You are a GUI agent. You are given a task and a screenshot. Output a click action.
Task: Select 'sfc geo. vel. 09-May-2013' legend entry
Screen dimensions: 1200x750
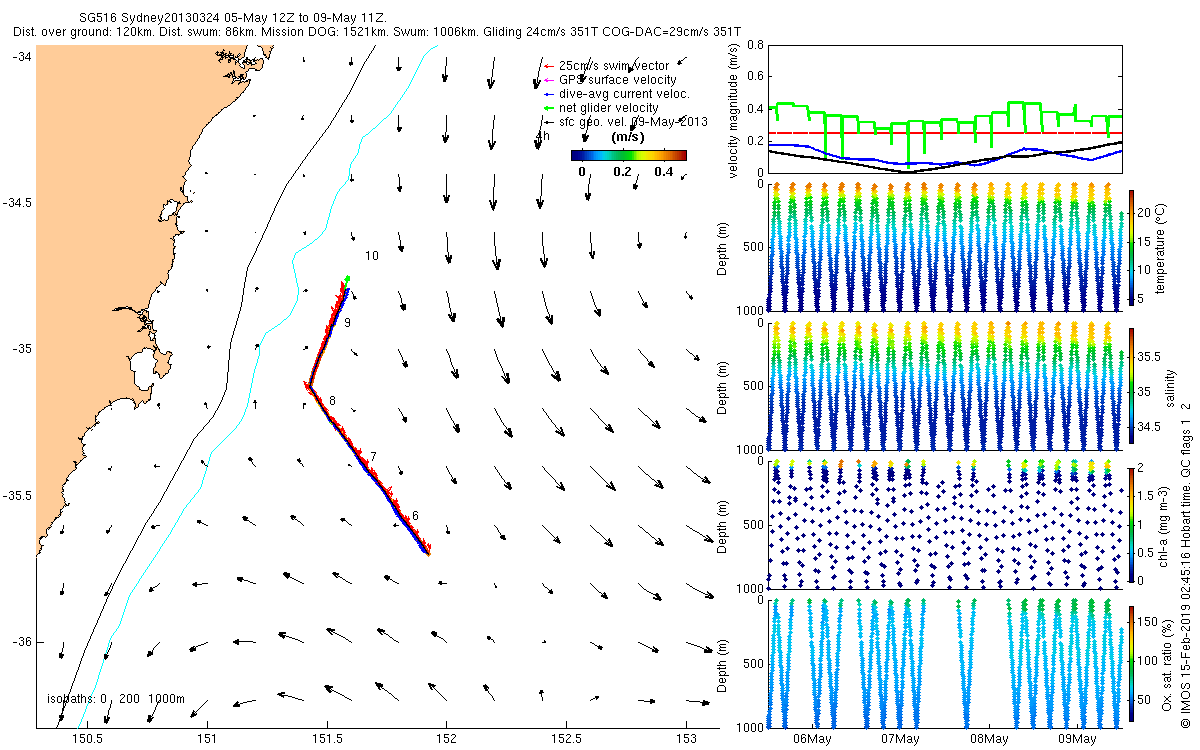(x=633, y=122)
